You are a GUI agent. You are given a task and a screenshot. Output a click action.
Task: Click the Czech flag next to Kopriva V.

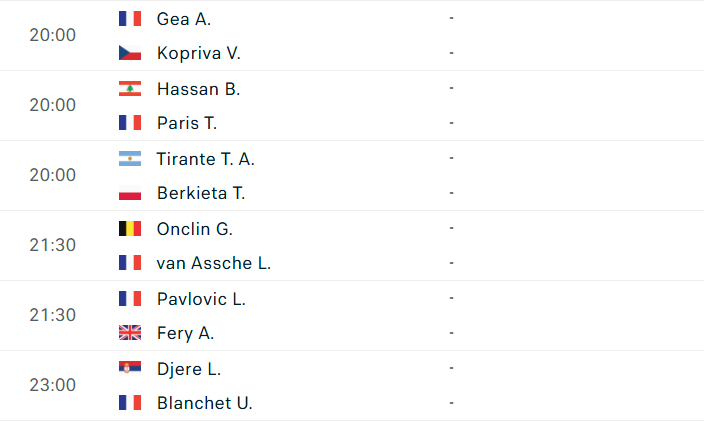[129, 53]
